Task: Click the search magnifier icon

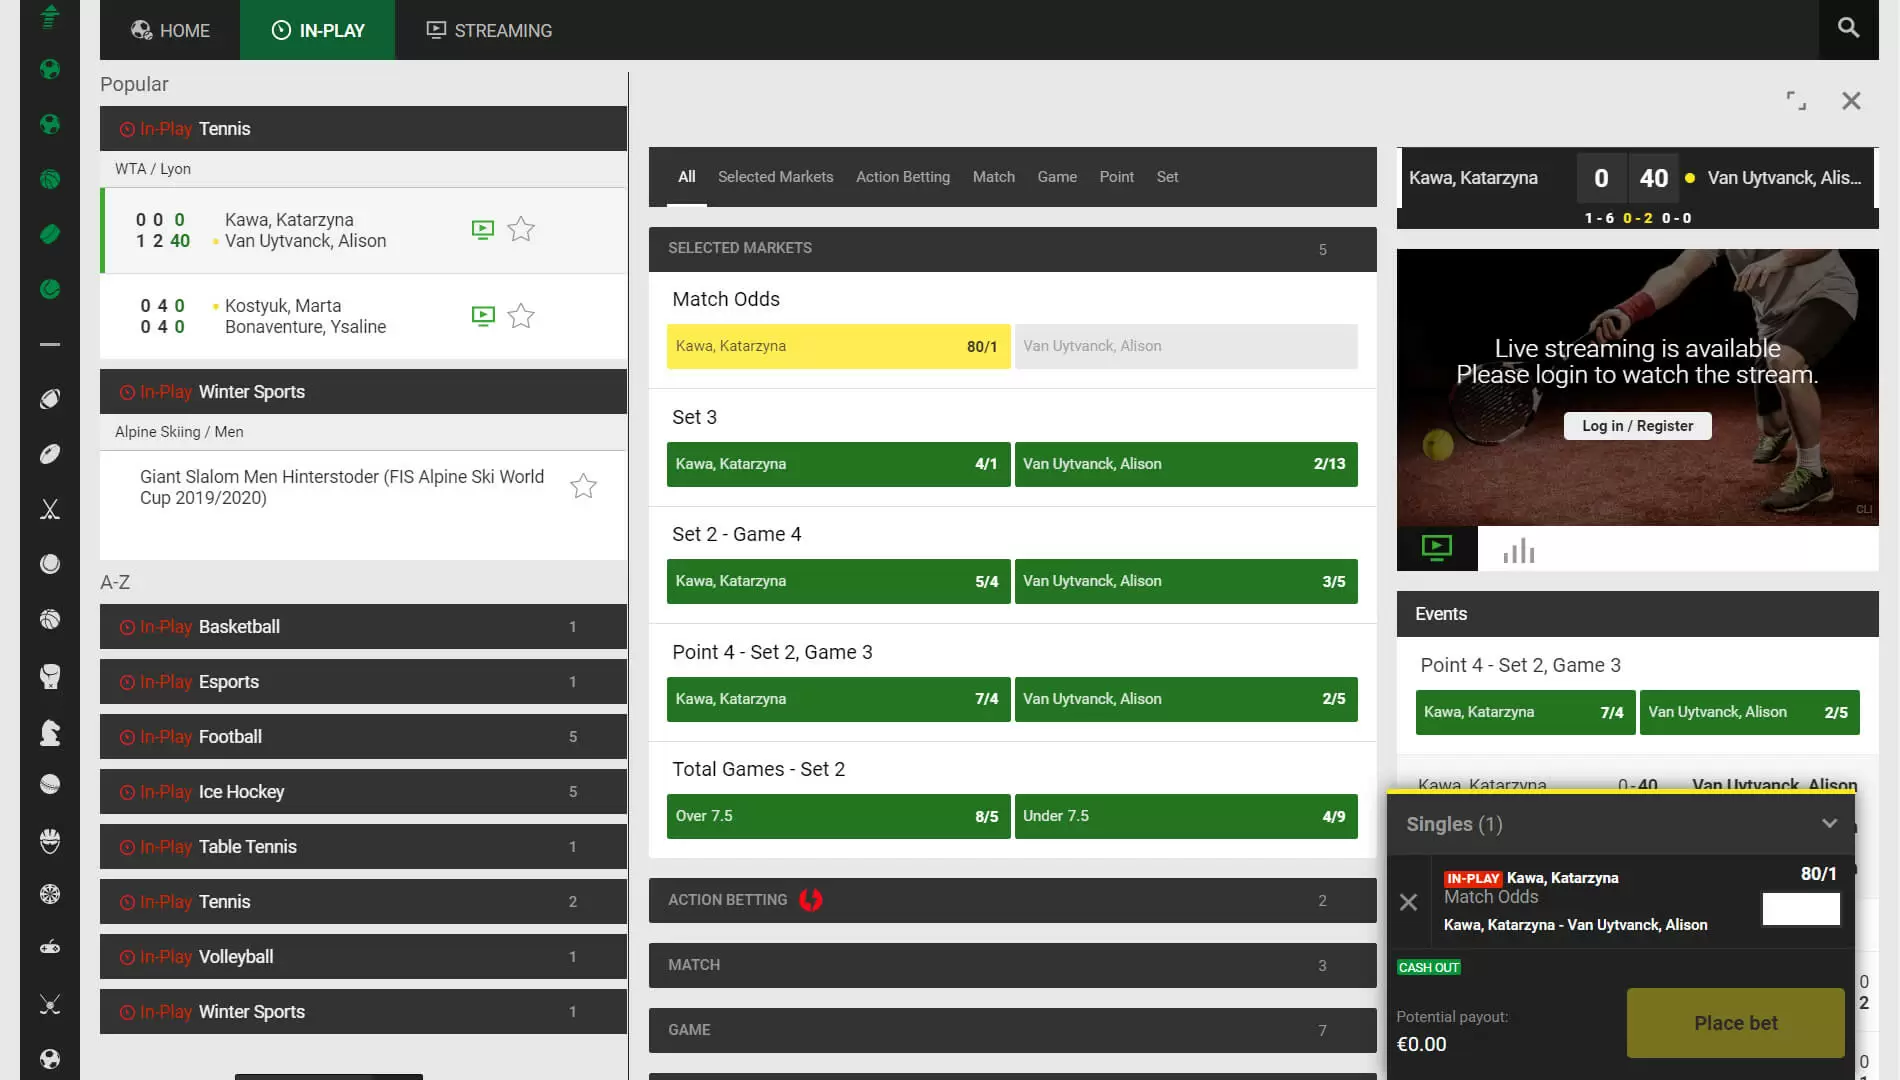Action: click(x=1848, y=28)
